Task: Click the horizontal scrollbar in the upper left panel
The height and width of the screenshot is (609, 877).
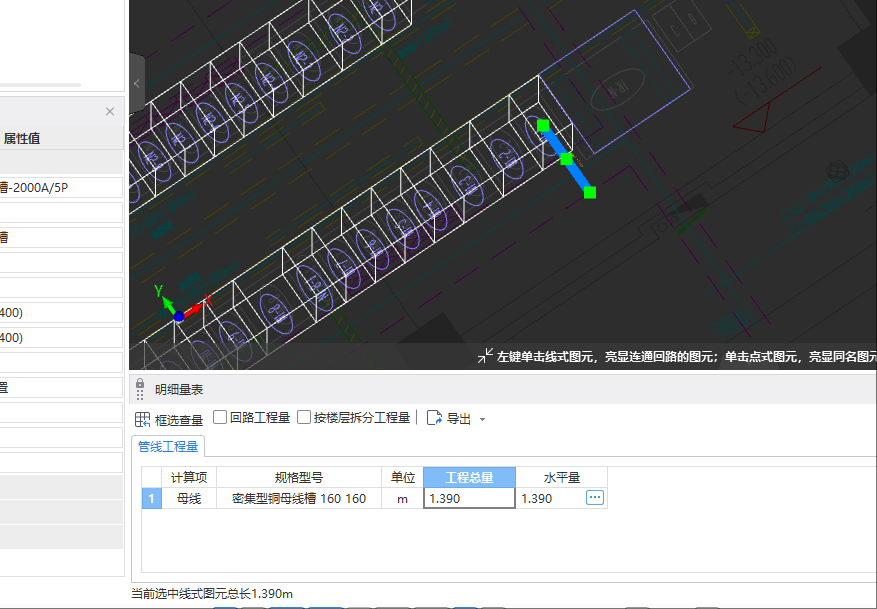Action: [40, 85]
